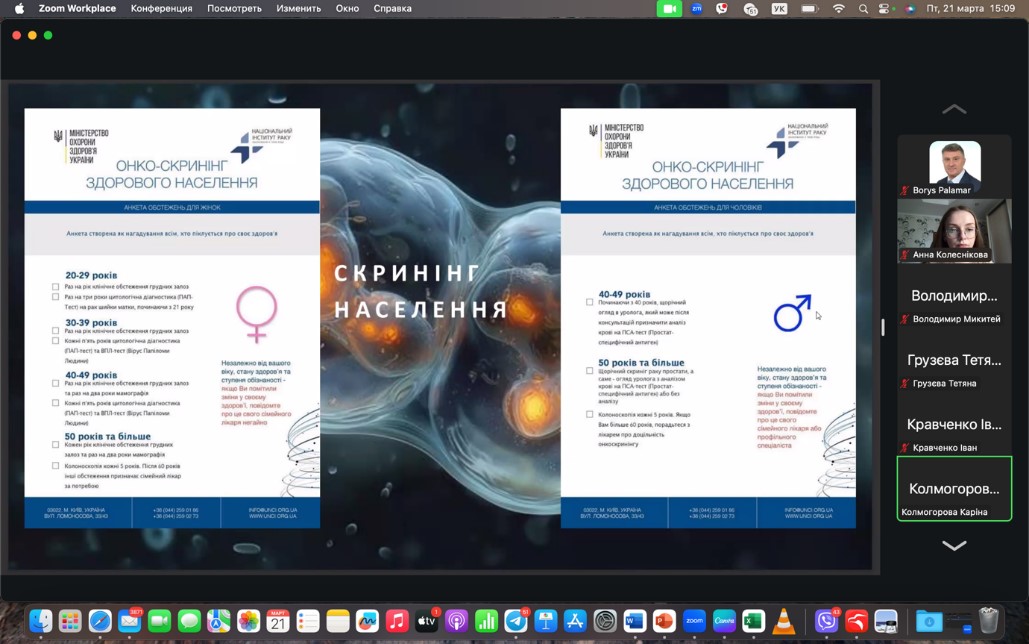The height and width of the screenshot is (644, 1029).
Task: Select Грузєва Тетяна participant tile
Action: coord(954,360)
